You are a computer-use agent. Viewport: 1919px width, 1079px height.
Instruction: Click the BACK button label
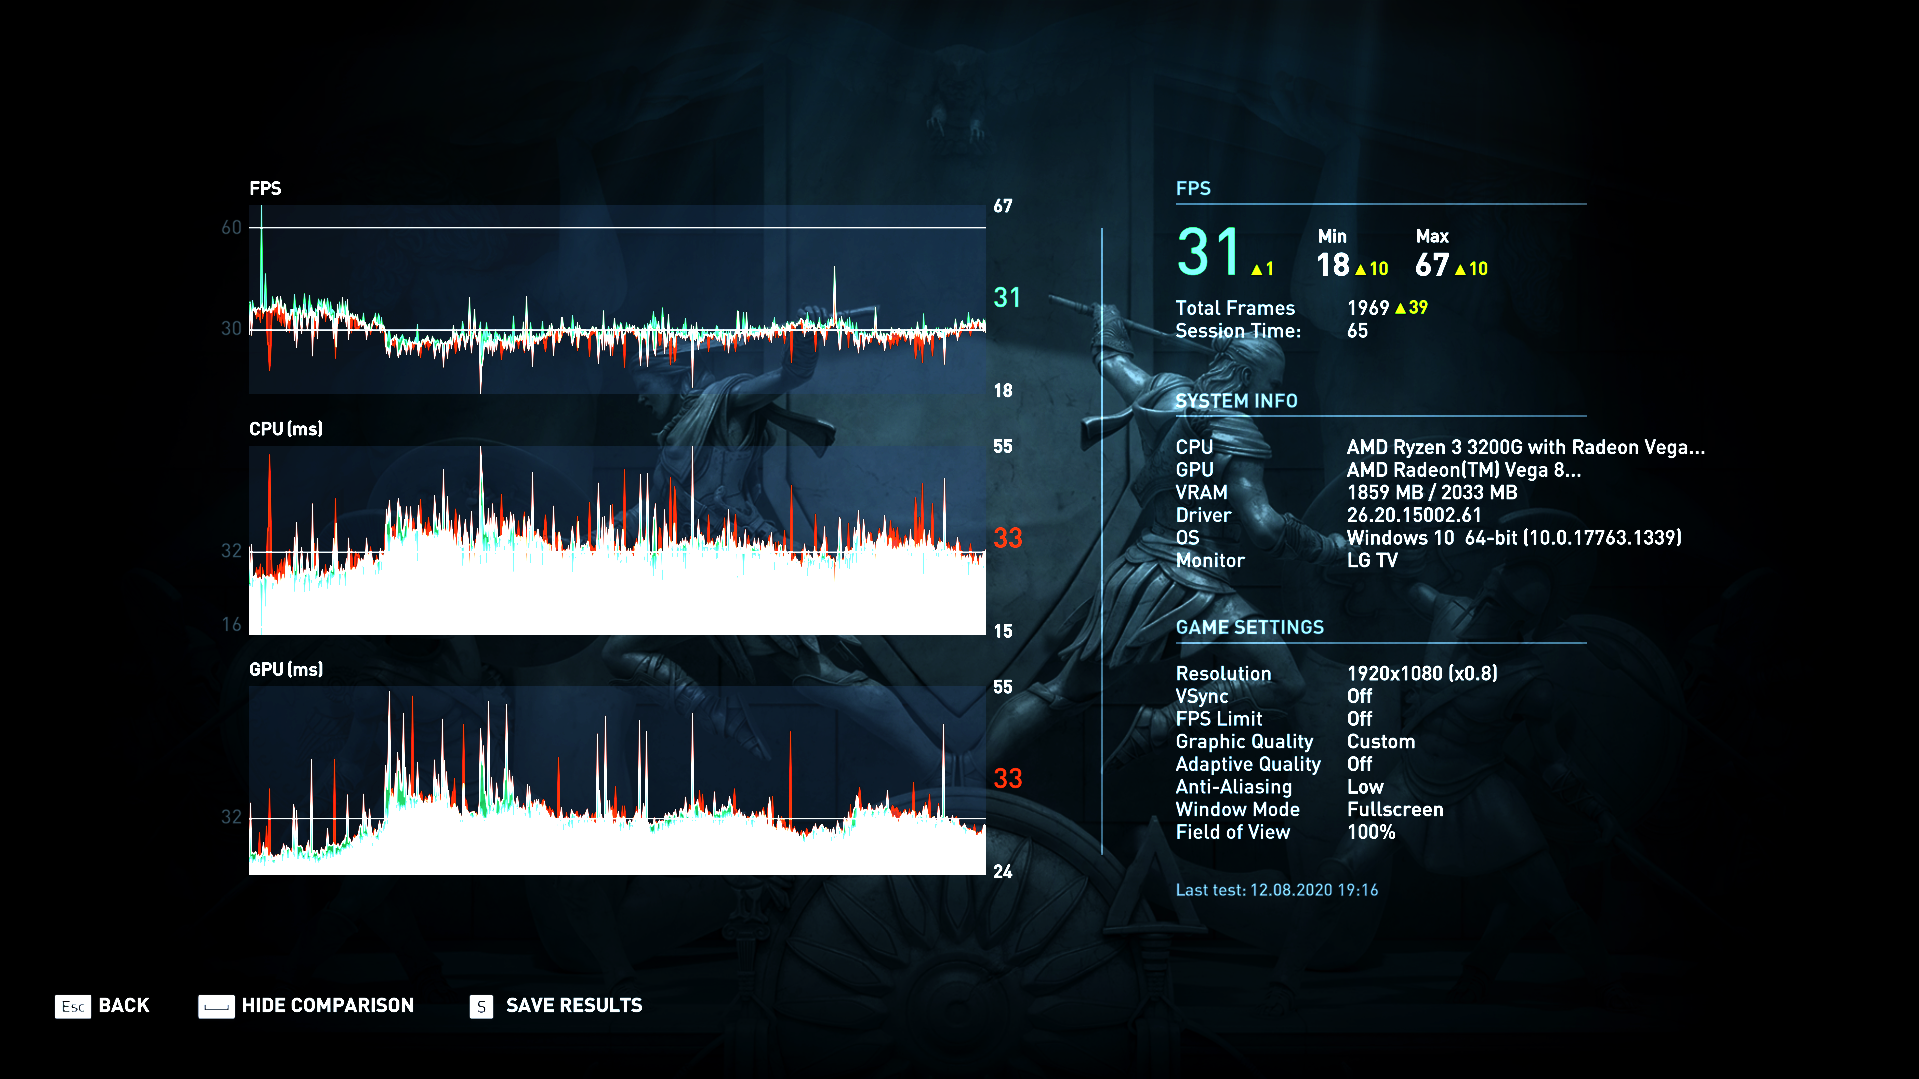click(124, 1006)
